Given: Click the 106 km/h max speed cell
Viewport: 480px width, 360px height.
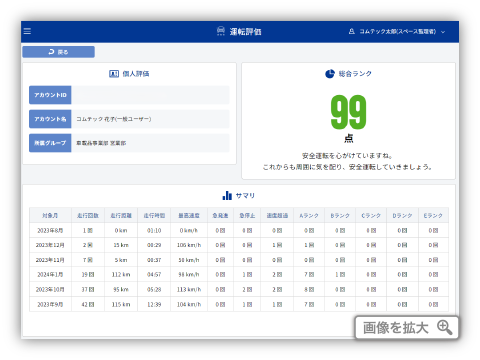Looking at the screenshot, I should click(x=189, y=245).
